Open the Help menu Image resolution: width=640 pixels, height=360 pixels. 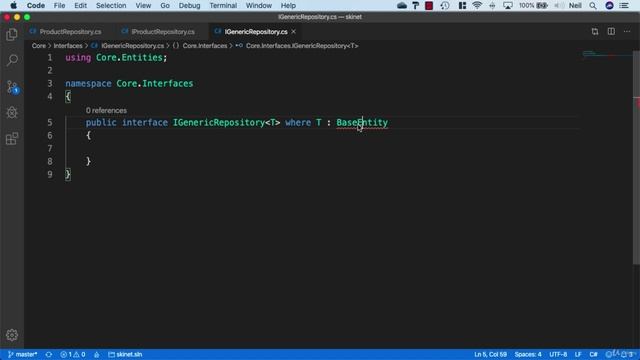pyautogui.click(x=288, y=5)
